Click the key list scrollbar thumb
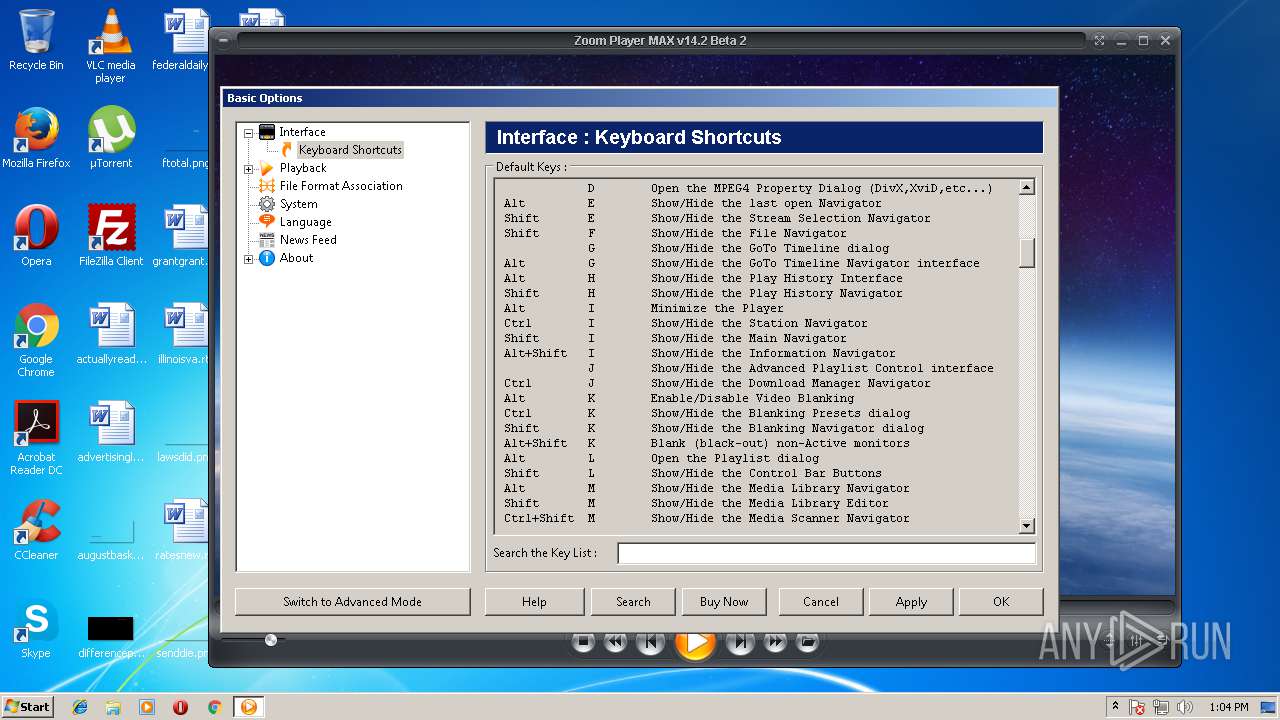 pyautogui.click(x=1027, y=253)
